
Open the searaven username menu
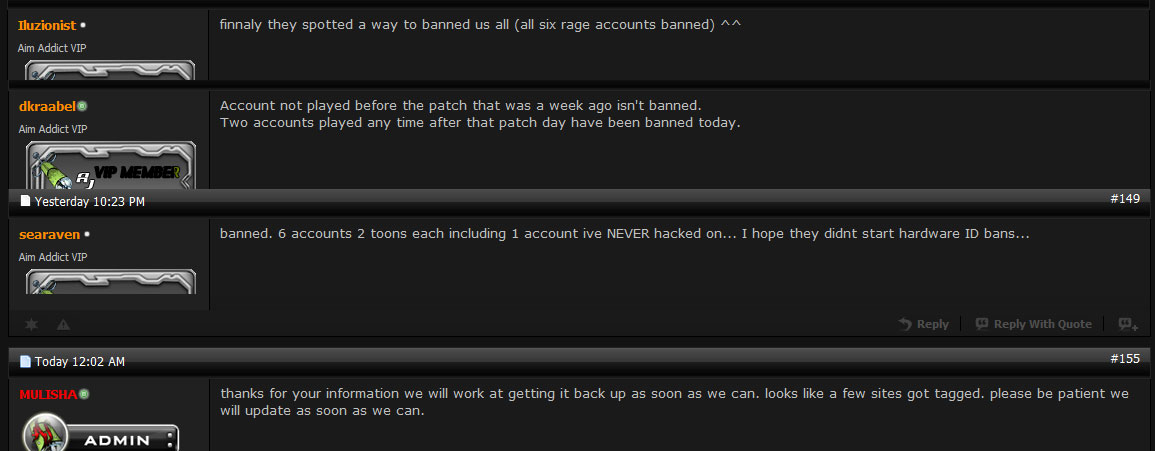point(49,235)
